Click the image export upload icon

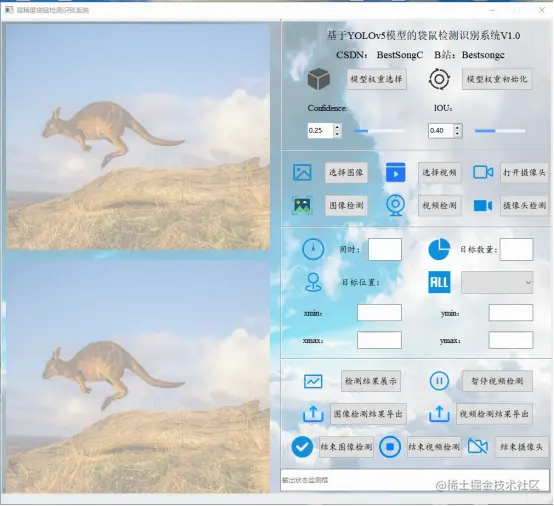[313, 414]
